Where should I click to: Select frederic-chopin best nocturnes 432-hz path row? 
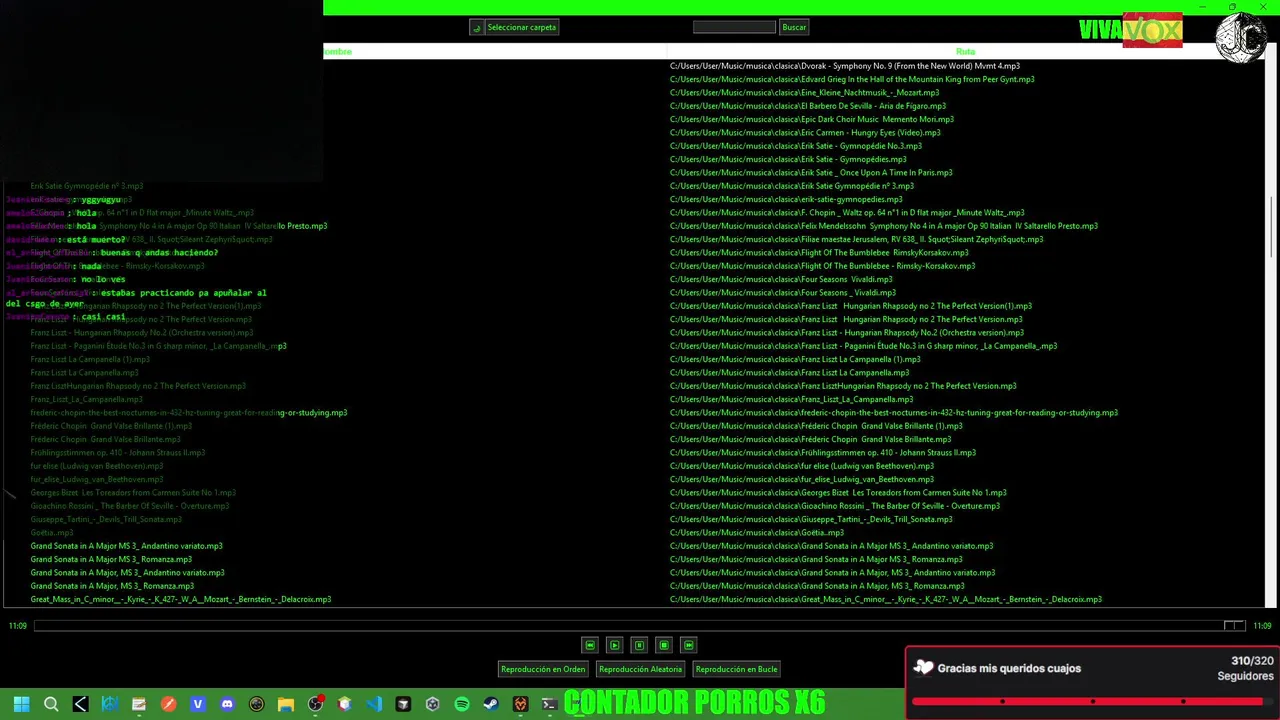894,412
